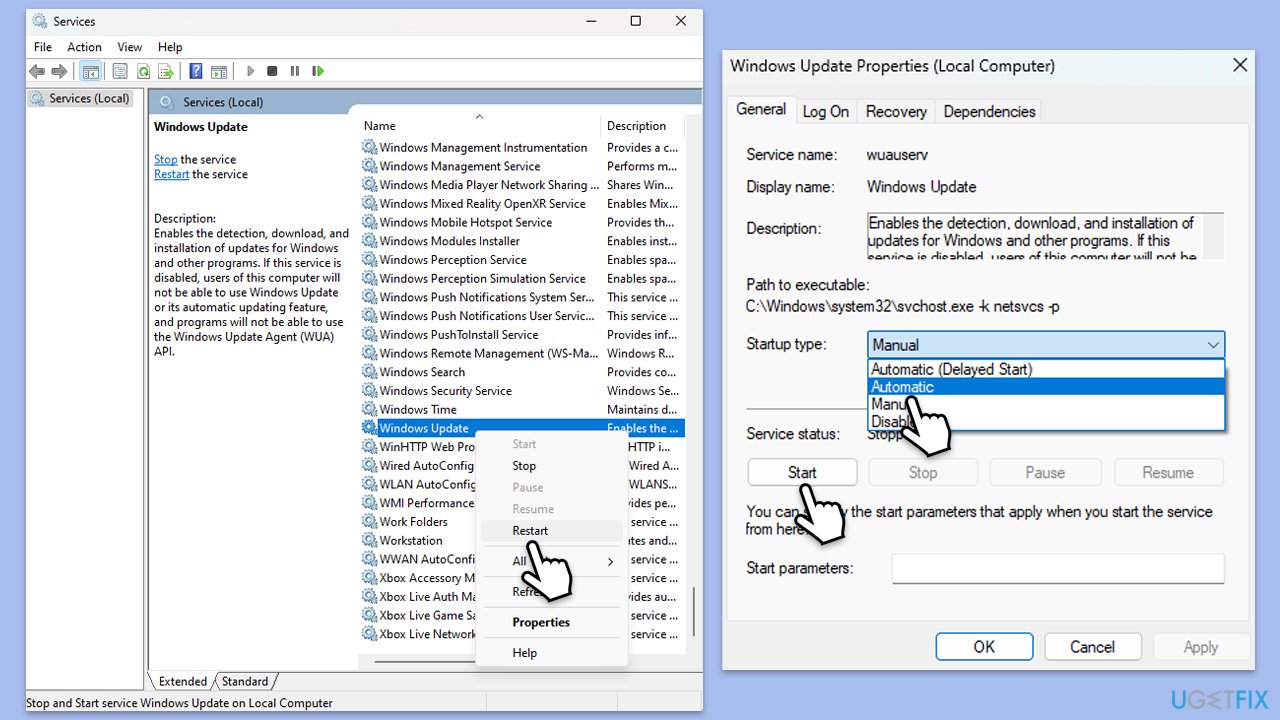Switch to the Log On tab

tap(826, 112)
